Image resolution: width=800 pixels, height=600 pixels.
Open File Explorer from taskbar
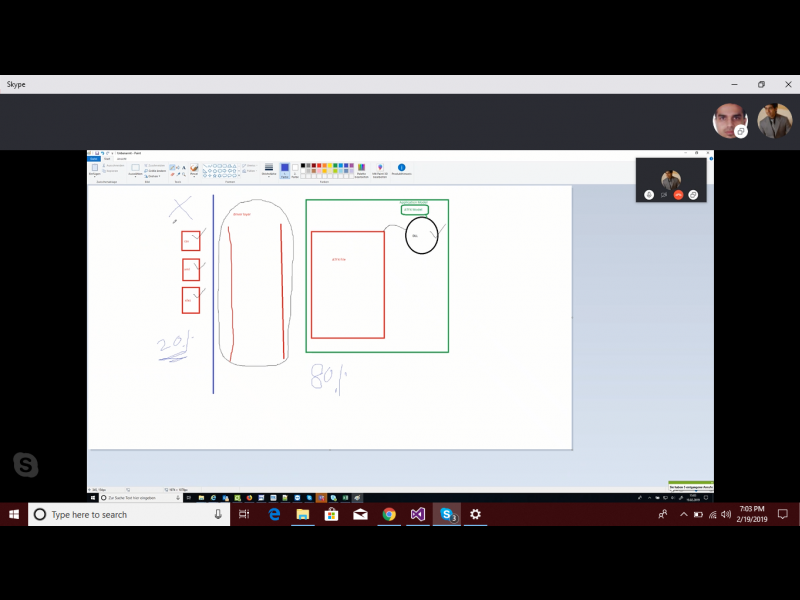tap(302, 514)
